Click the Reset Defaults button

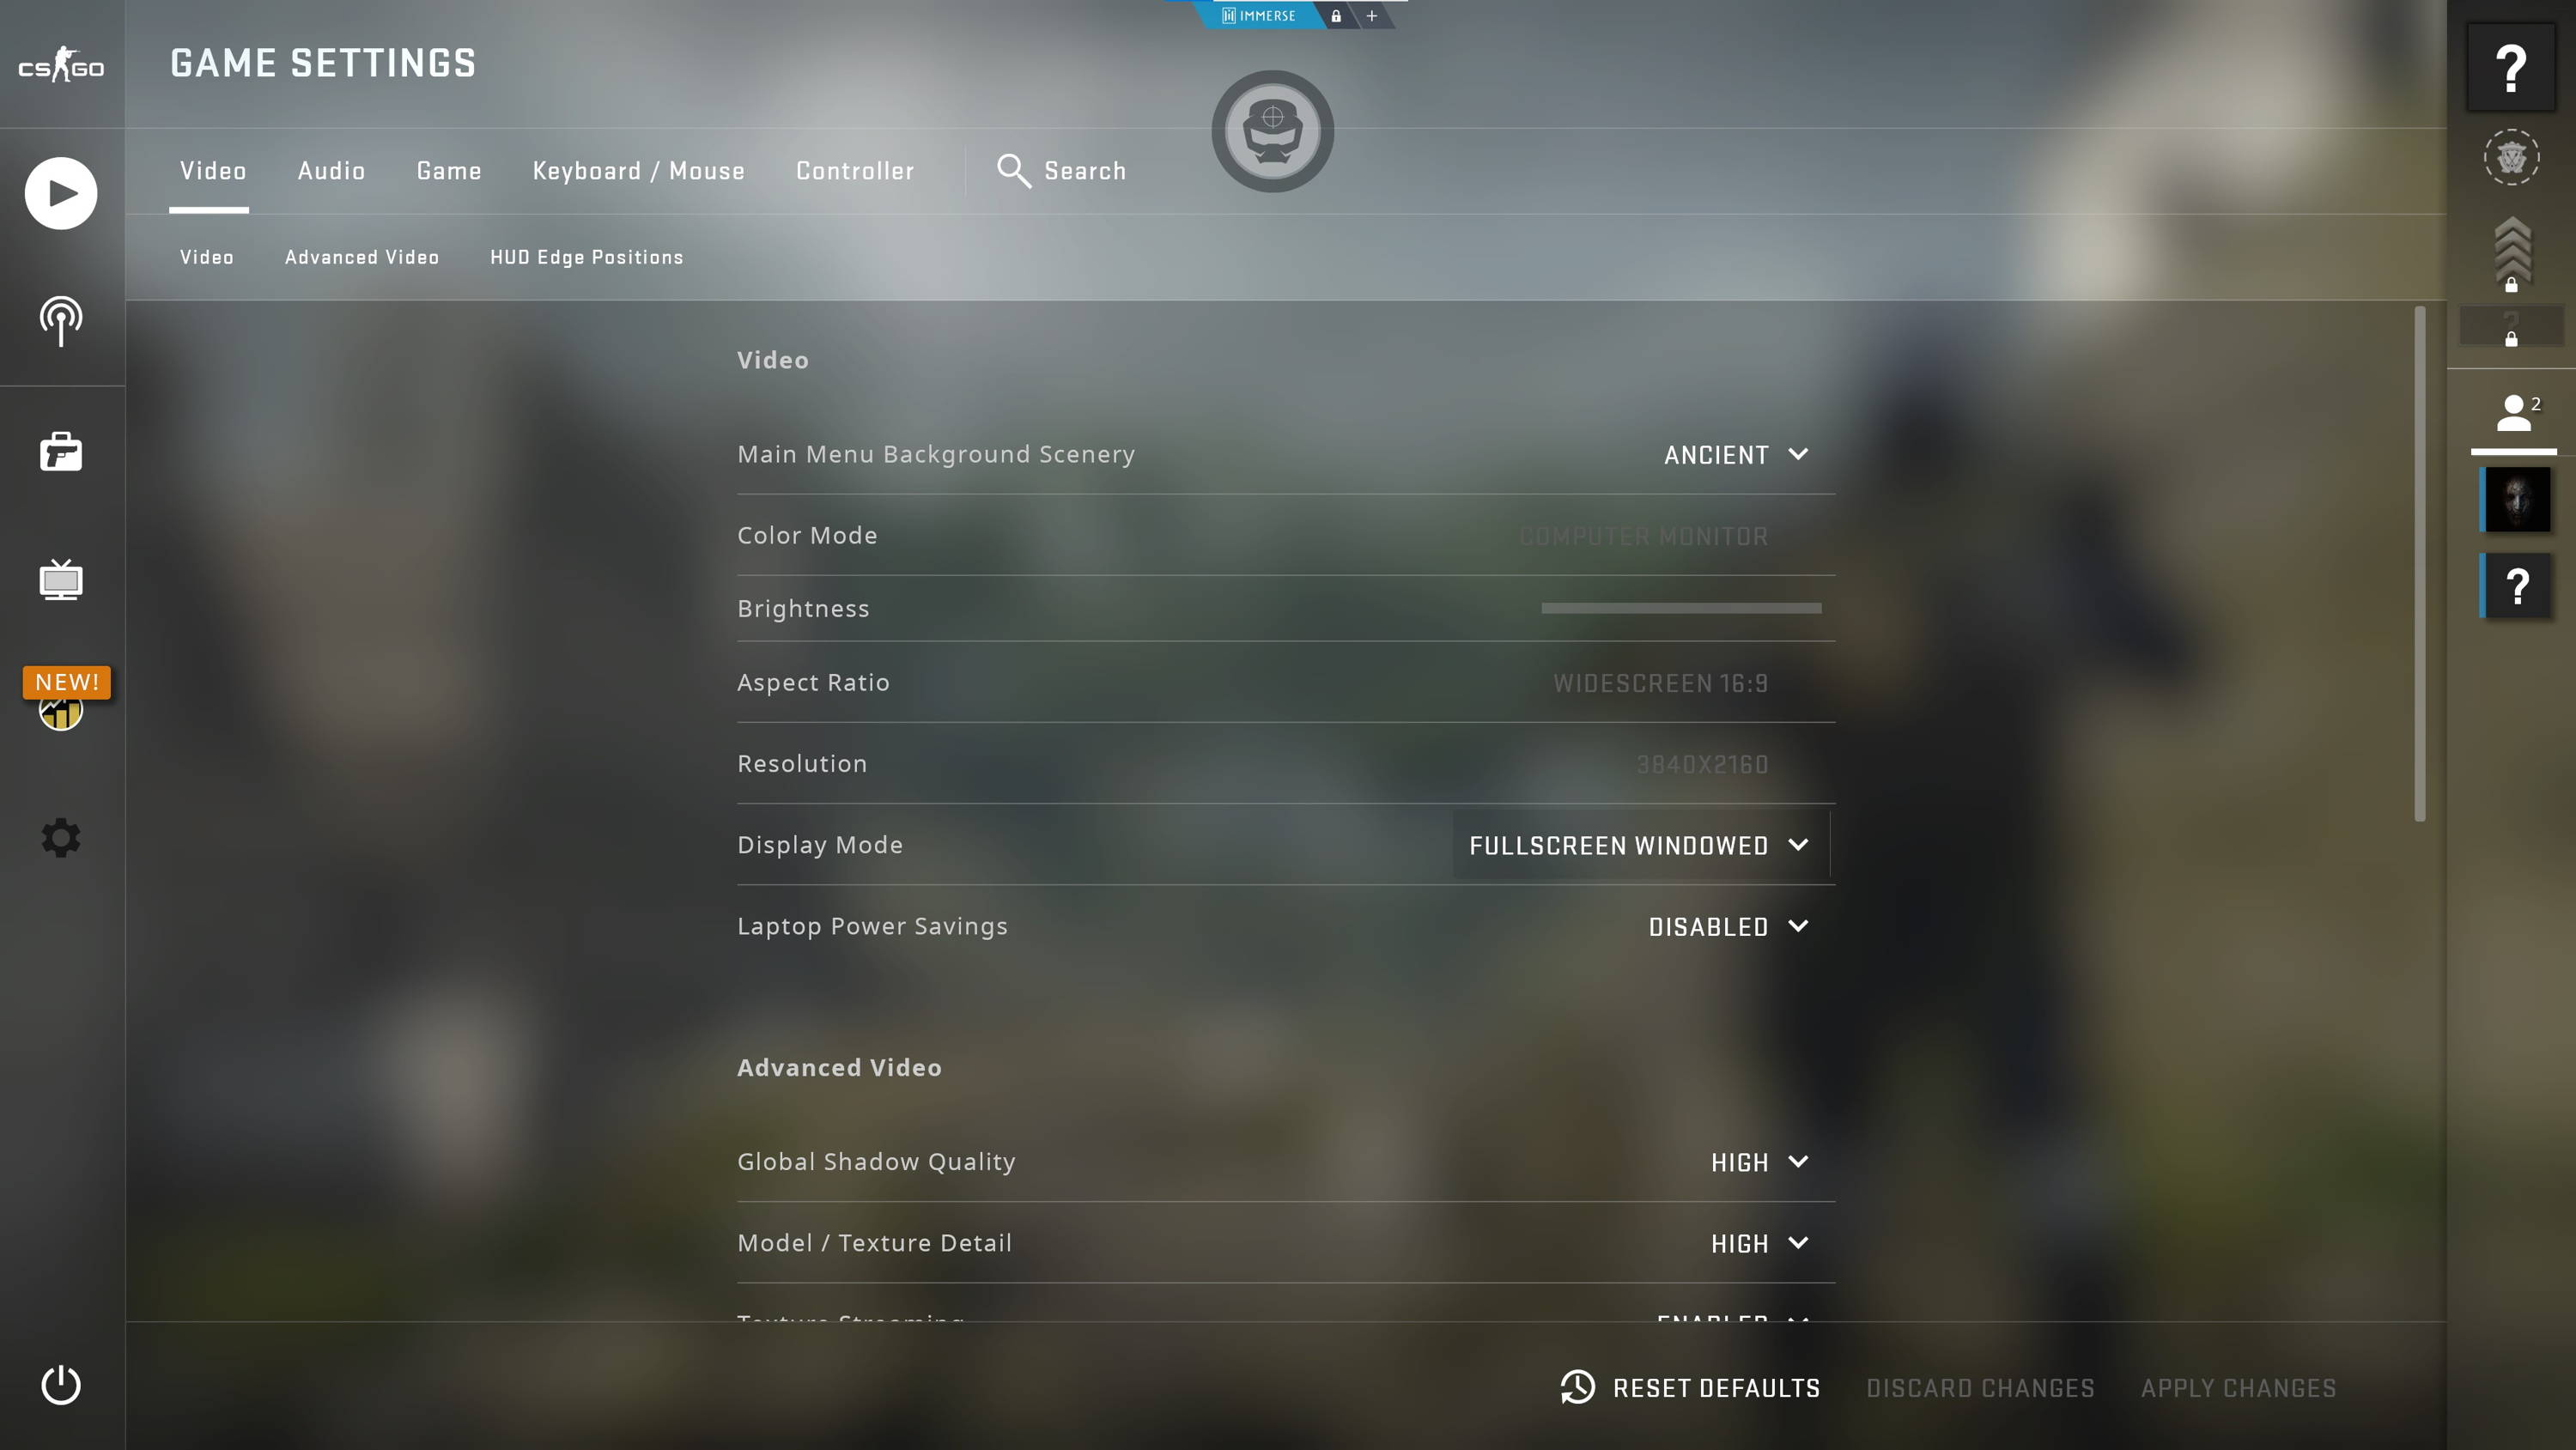pos(1688,1388)
